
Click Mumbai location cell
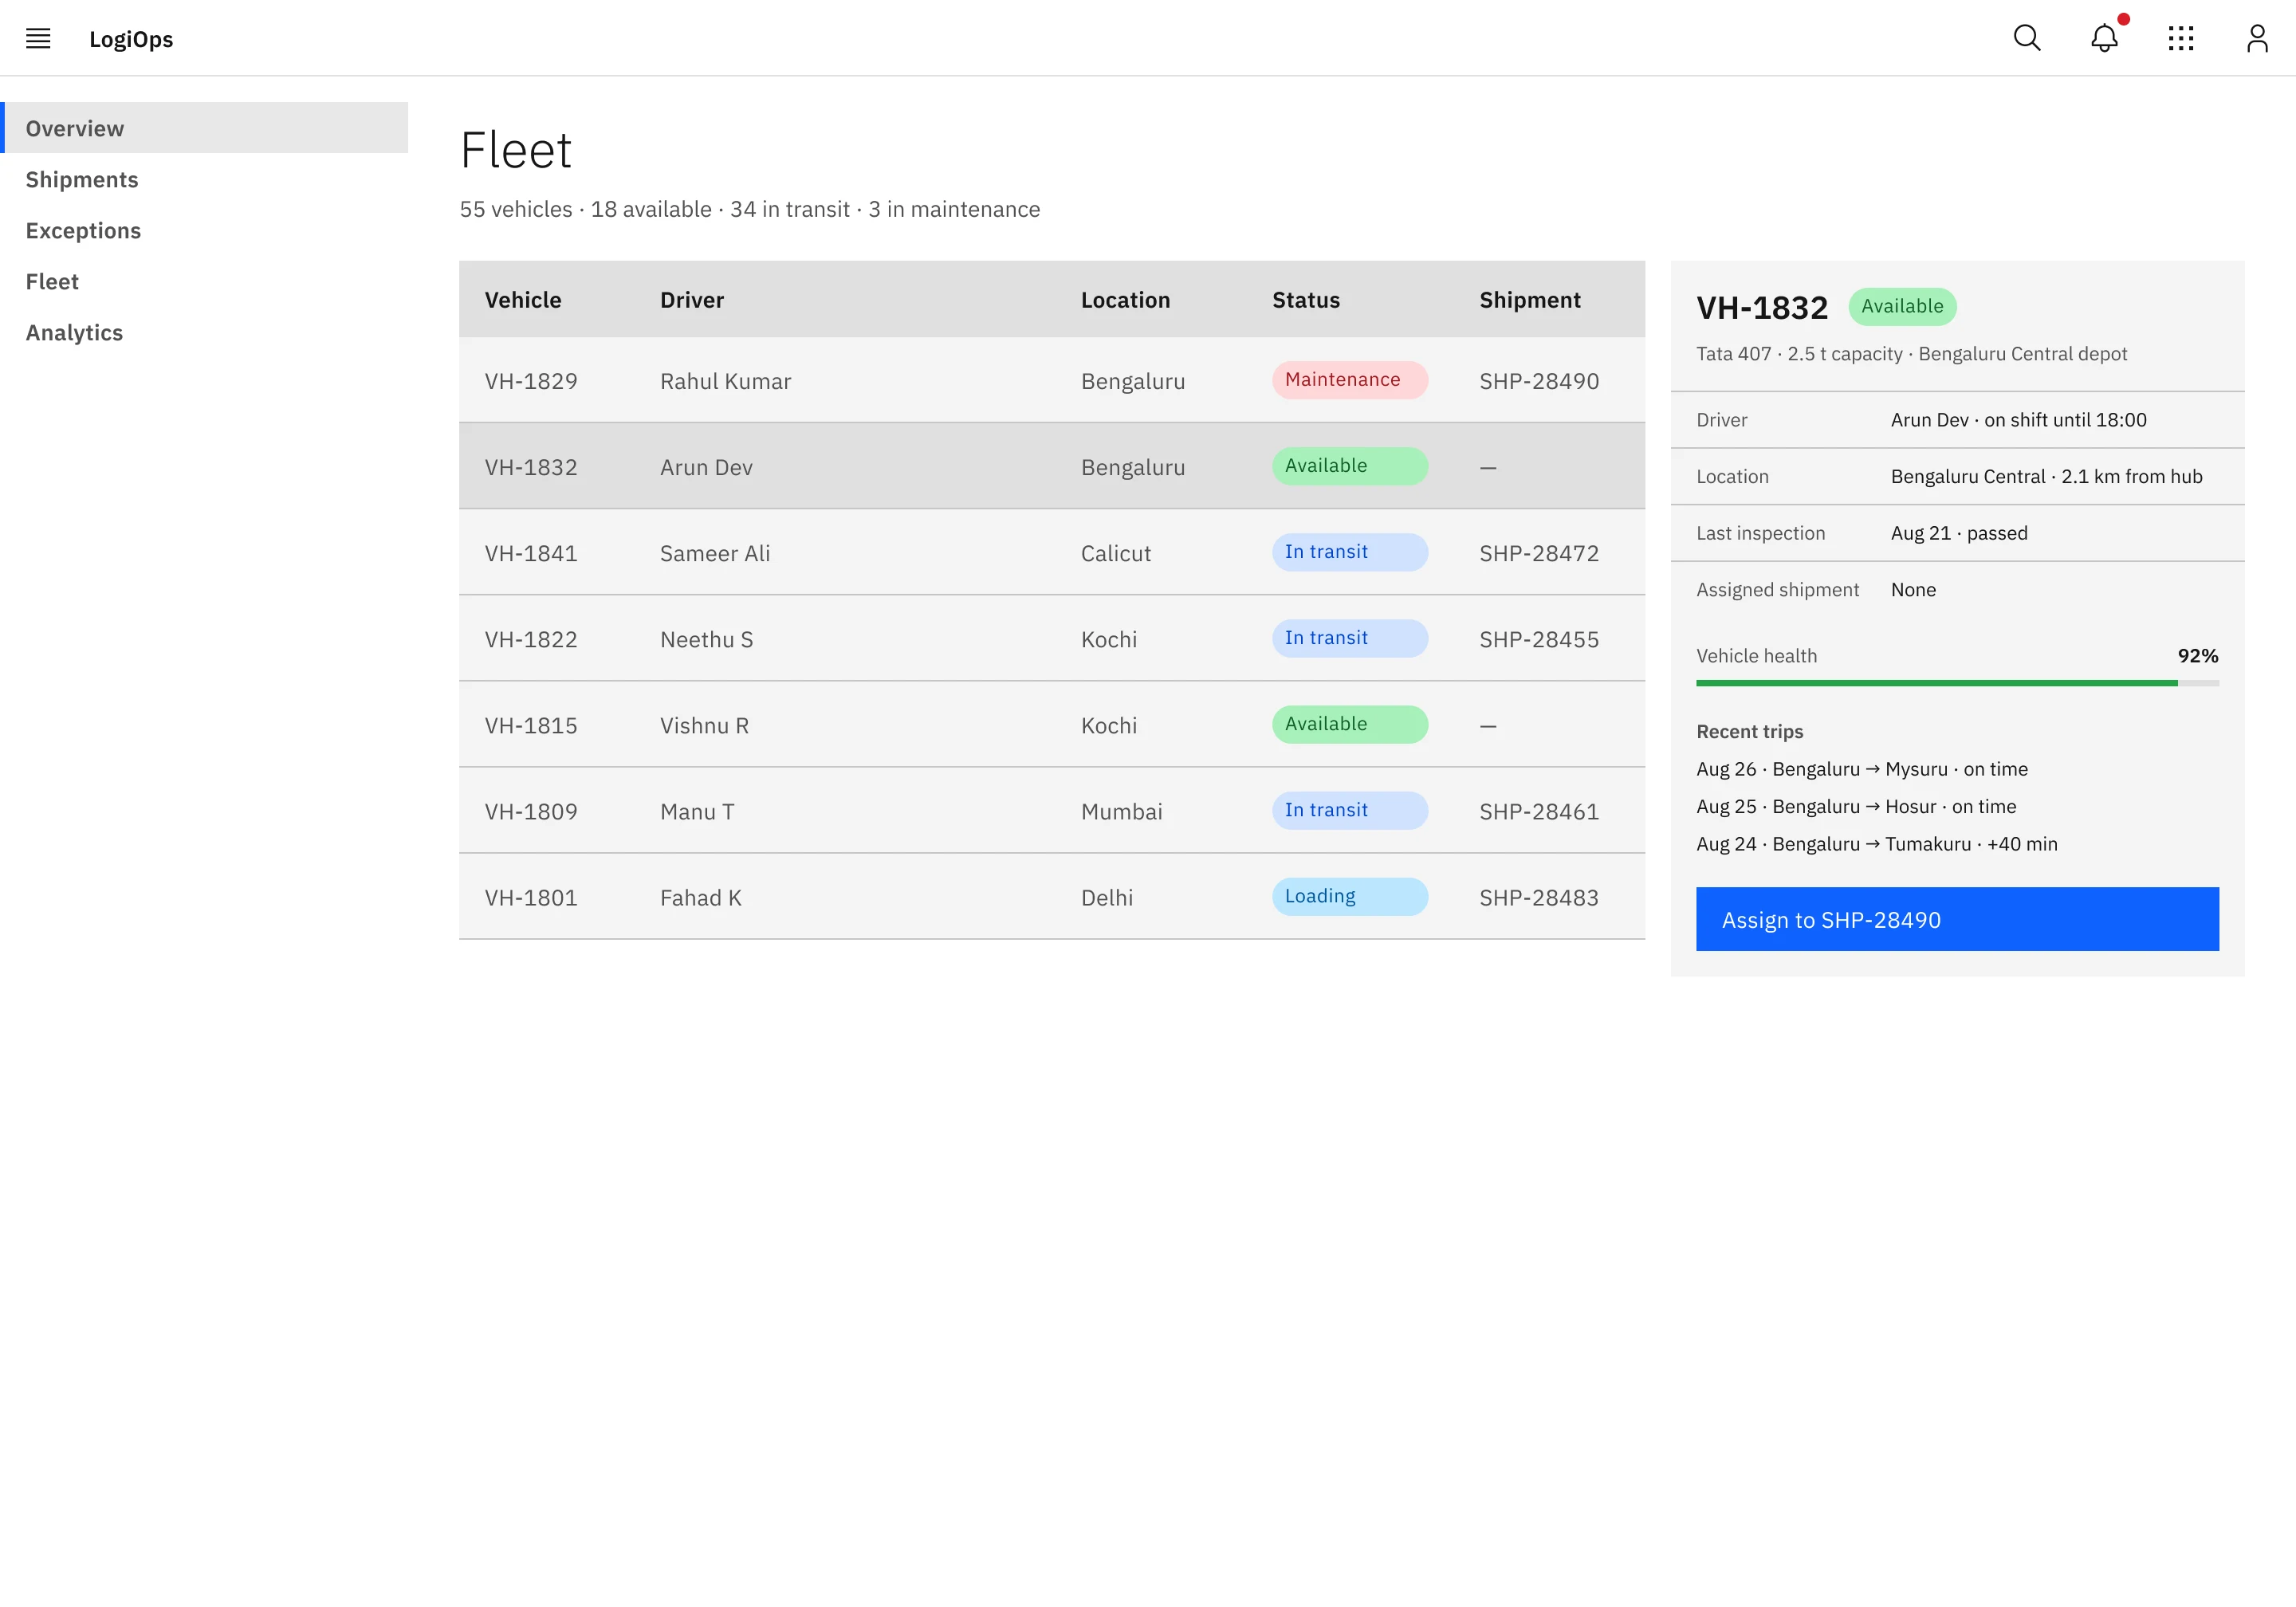[x=1121, y=811]
